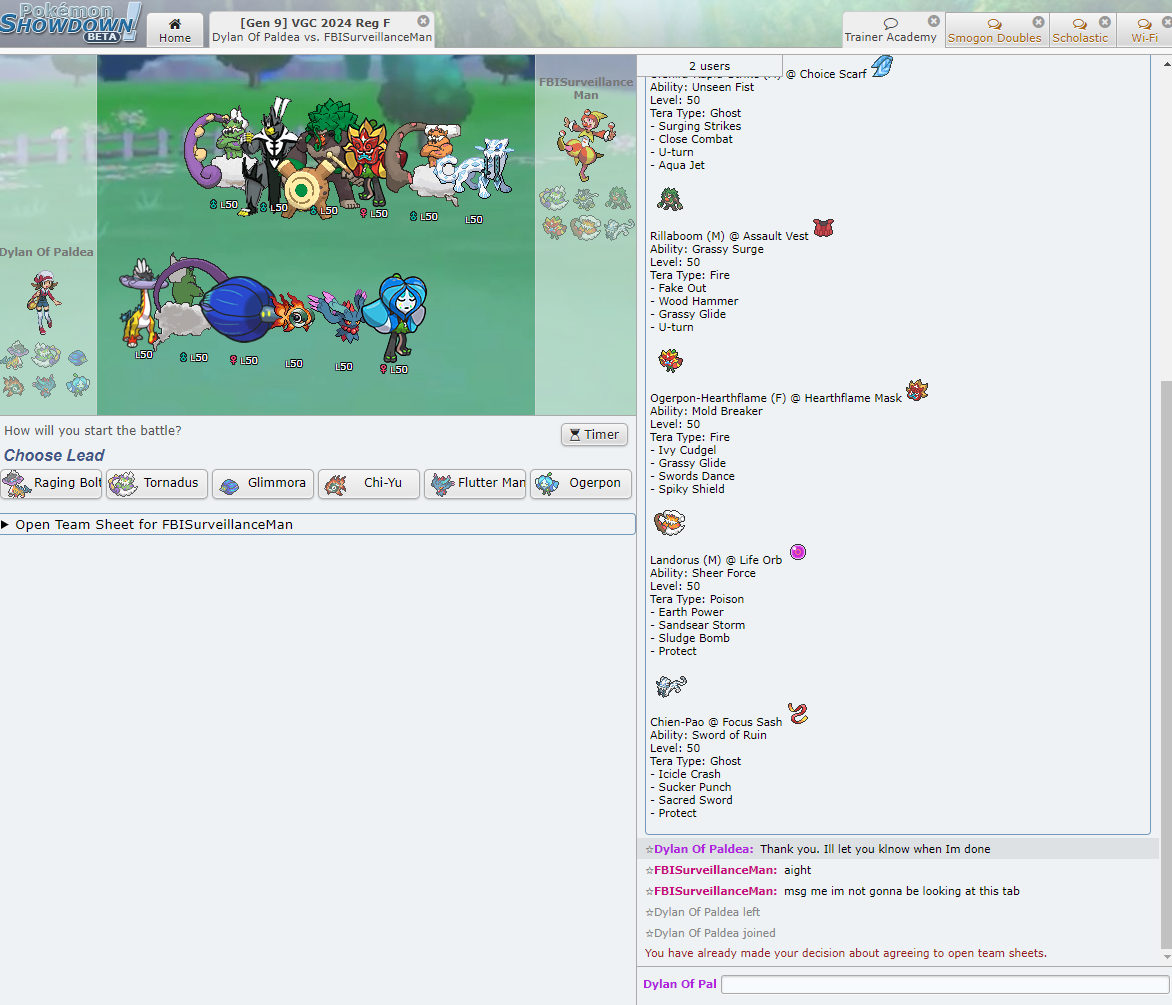Click the Chi-Yu sprite on the field
This screenshot has height=1005, width=1172.
pos(294,314)
